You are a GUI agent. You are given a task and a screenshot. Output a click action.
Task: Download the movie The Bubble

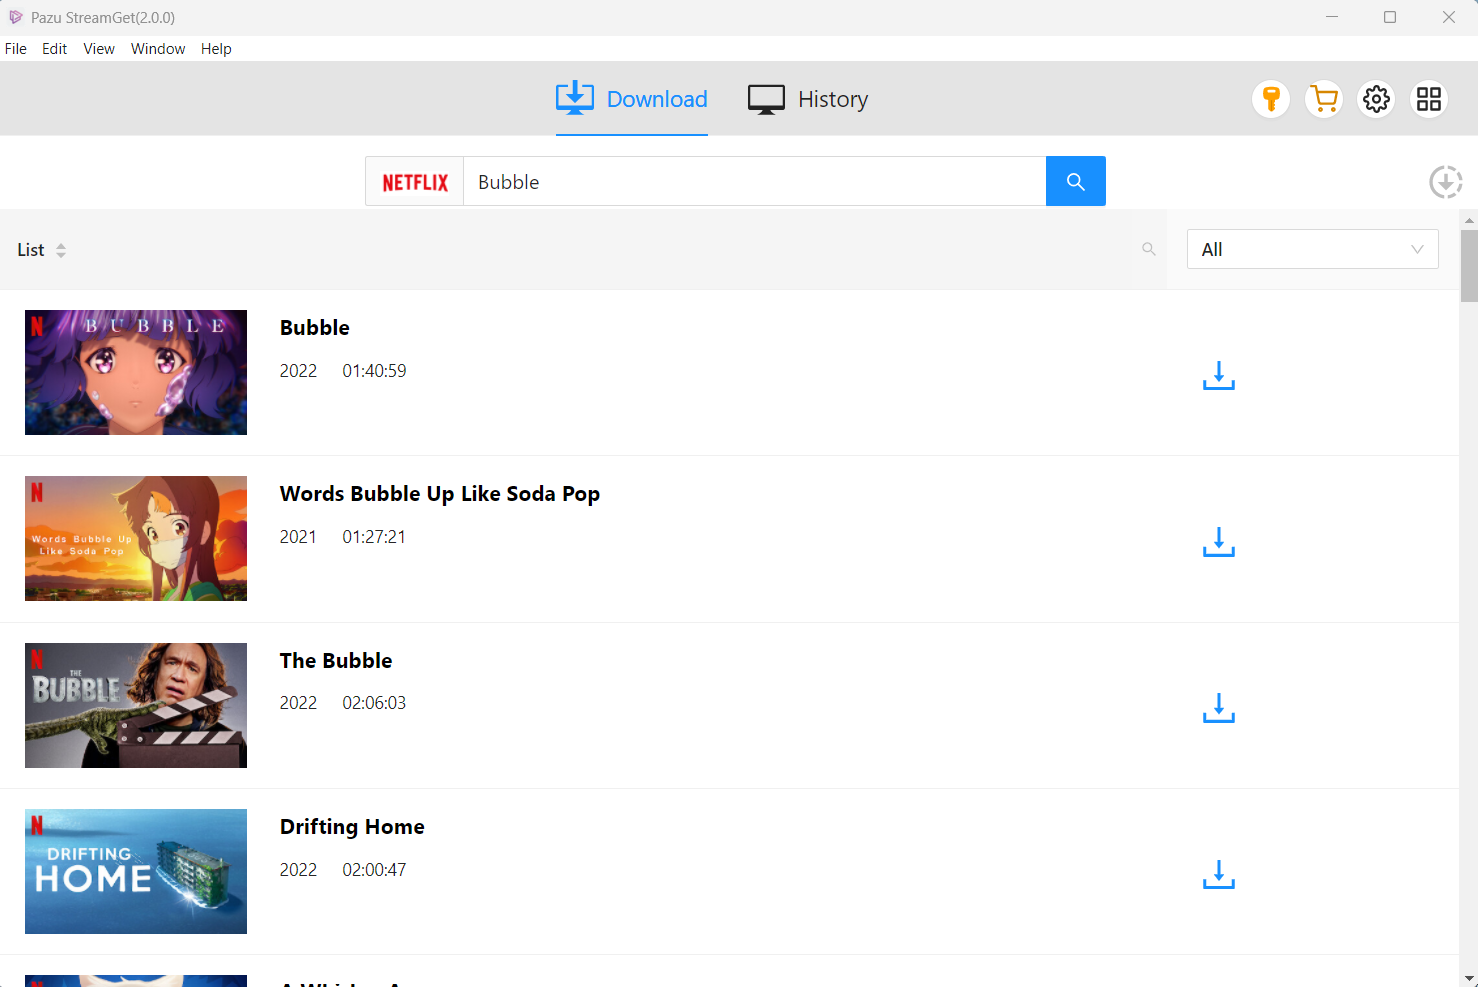pyautogui.click(x=1219, y=707)
